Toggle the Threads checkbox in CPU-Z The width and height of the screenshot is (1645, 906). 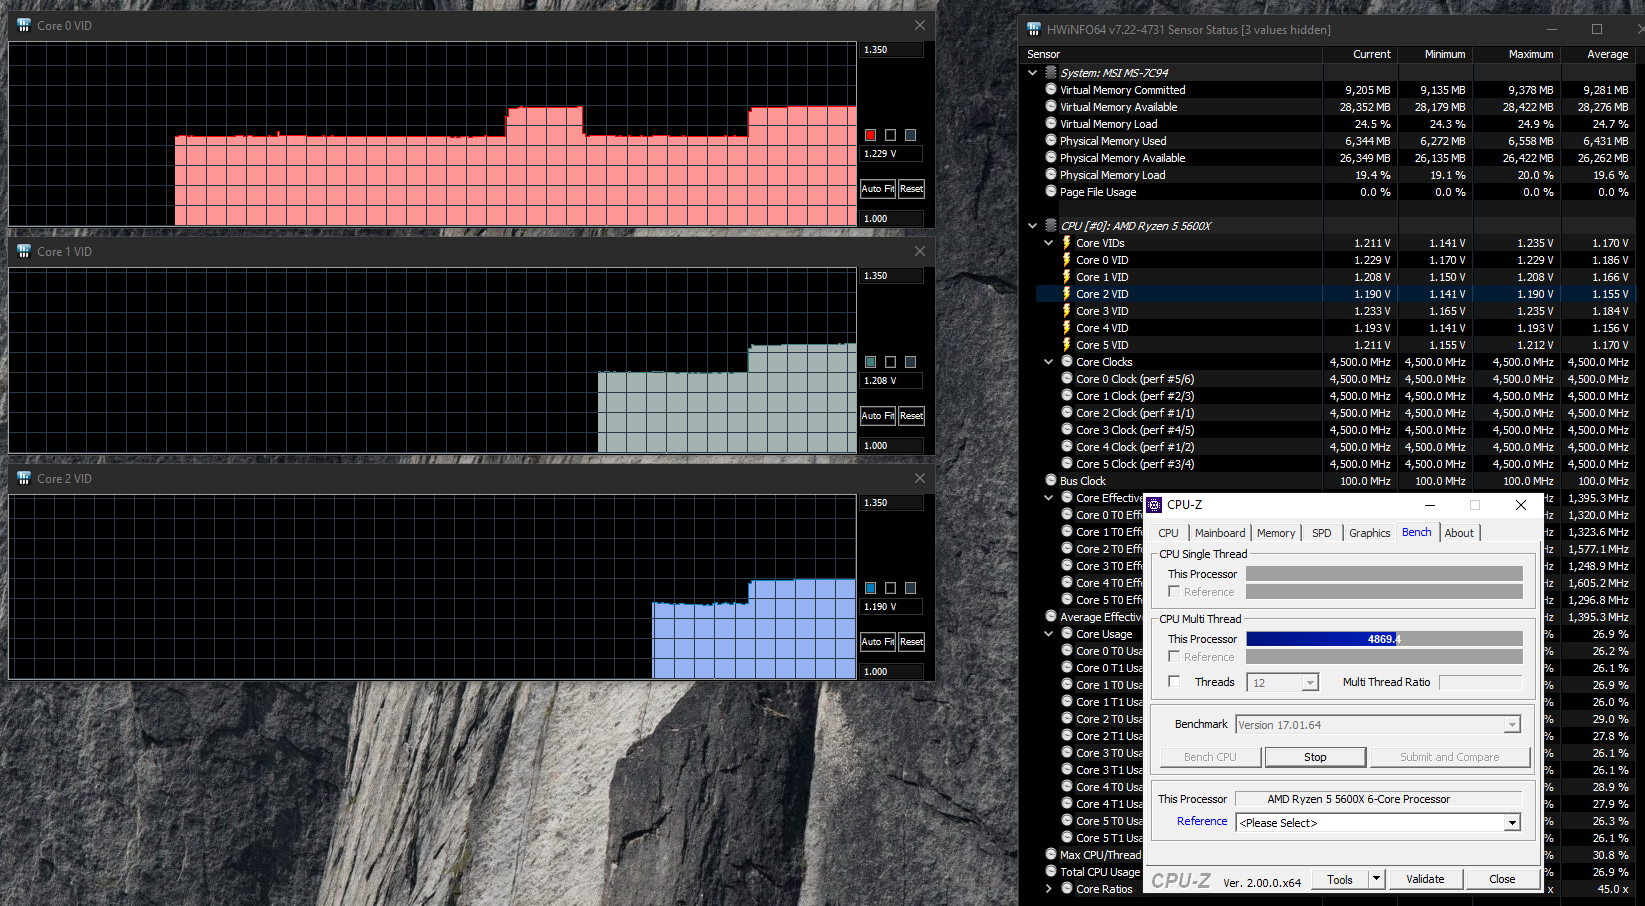click(1174, 681)
